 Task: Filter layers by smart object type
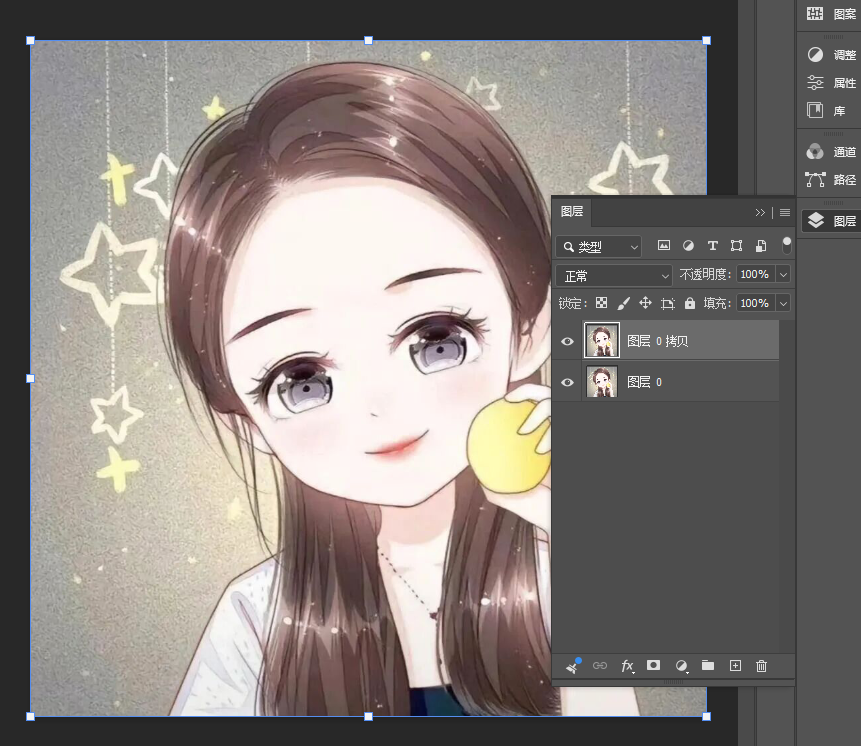pyautogui.click(x=761, y=246)
